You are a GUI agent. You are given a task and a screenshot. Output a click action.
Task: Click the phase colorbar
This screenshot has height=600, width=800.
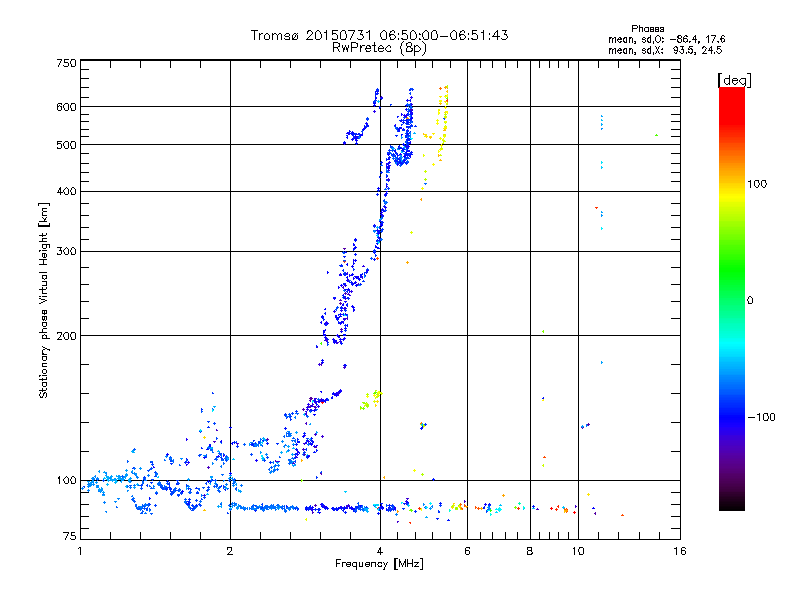732,299
